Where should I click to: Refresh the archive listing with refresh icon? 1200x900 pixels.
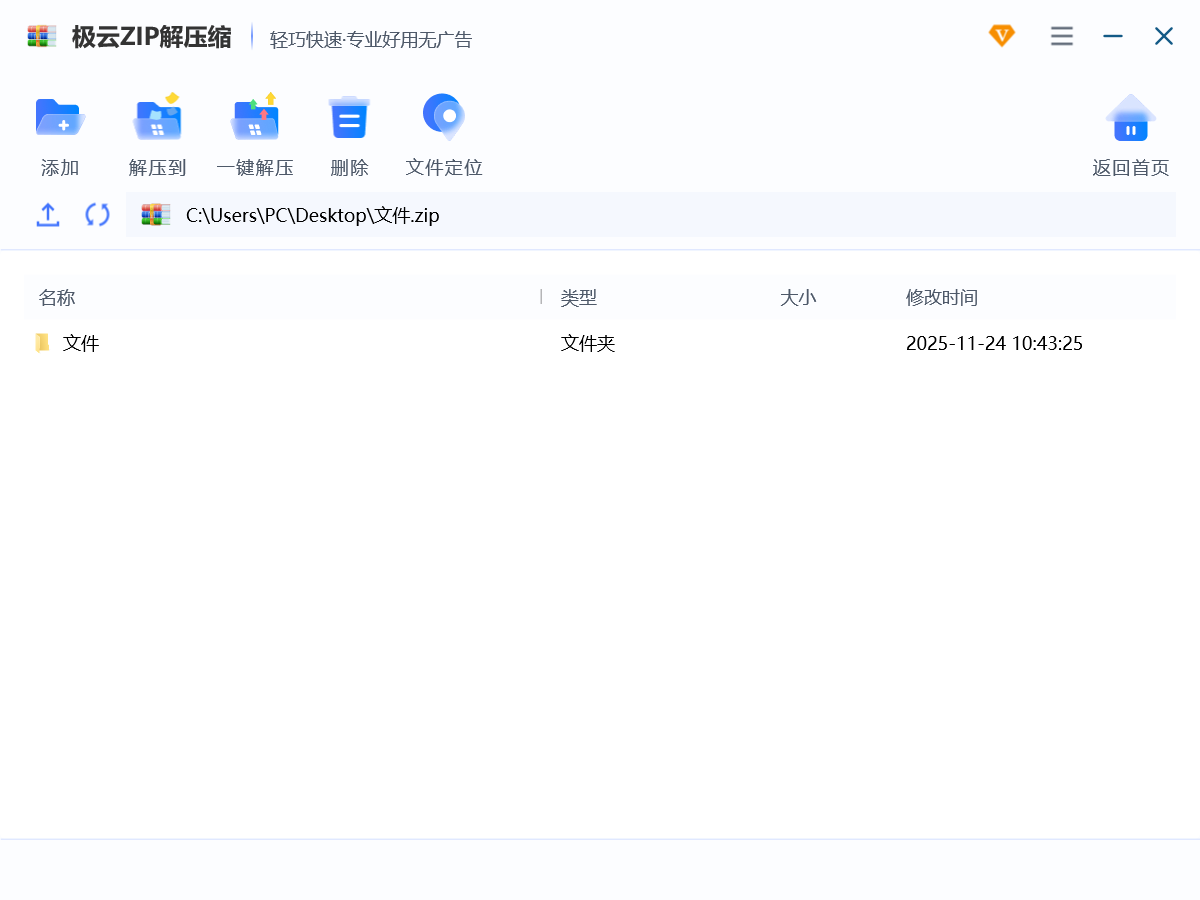(97, 215)
